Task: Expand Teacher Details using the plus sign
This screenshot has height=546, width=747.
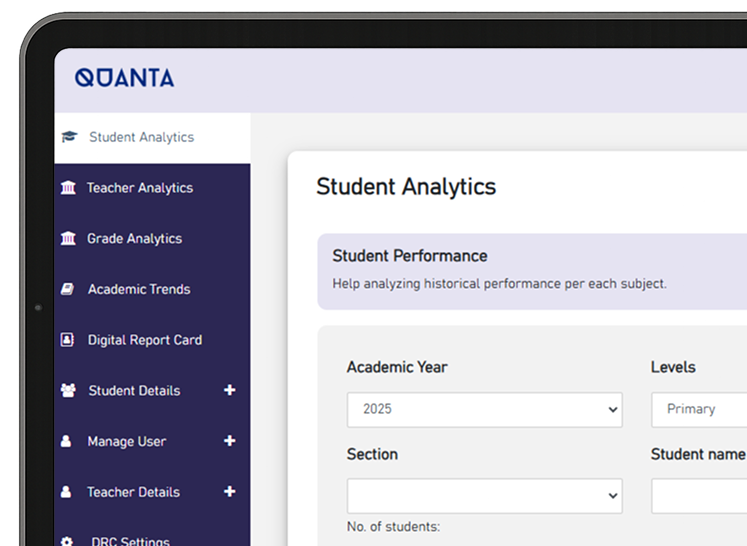Action: click(x=230, y=491)
